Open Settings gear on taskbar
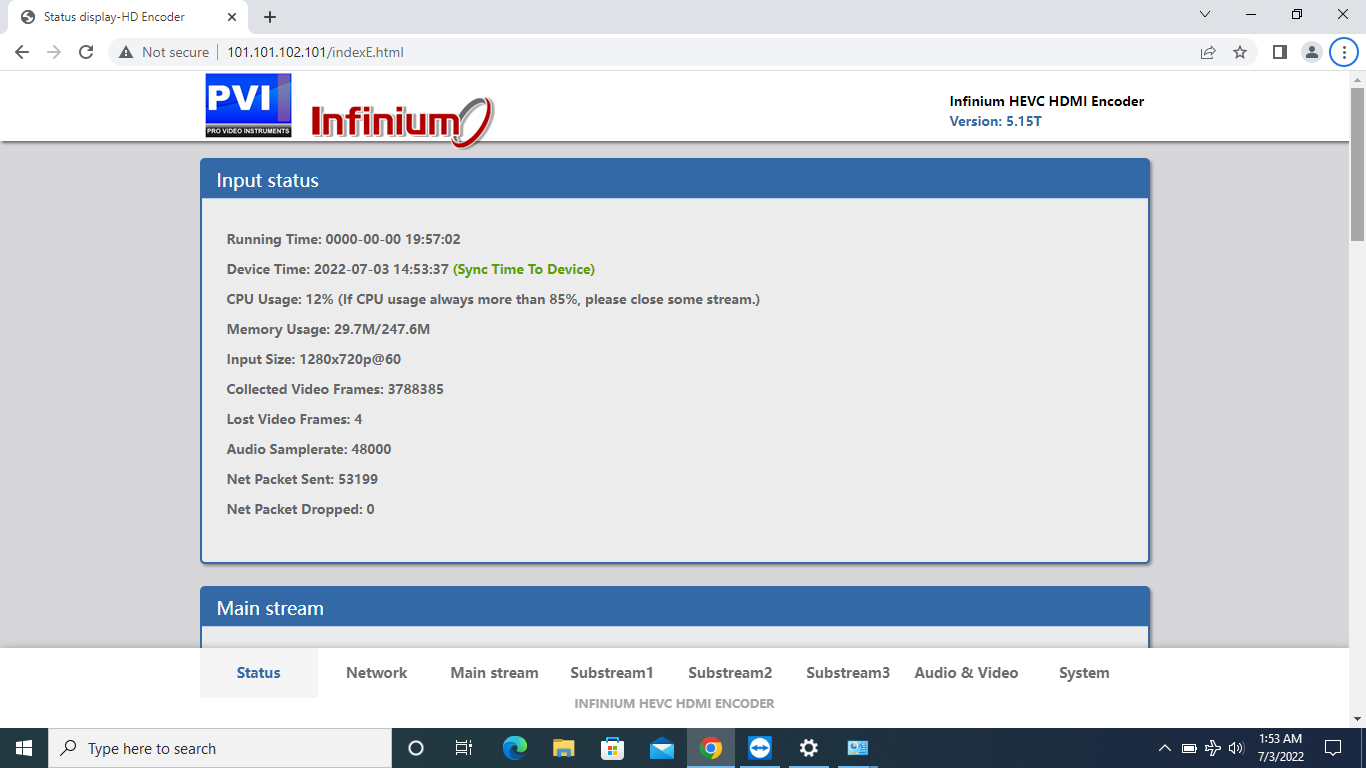Screen dimensions: 1366x768 coord(809,748)
